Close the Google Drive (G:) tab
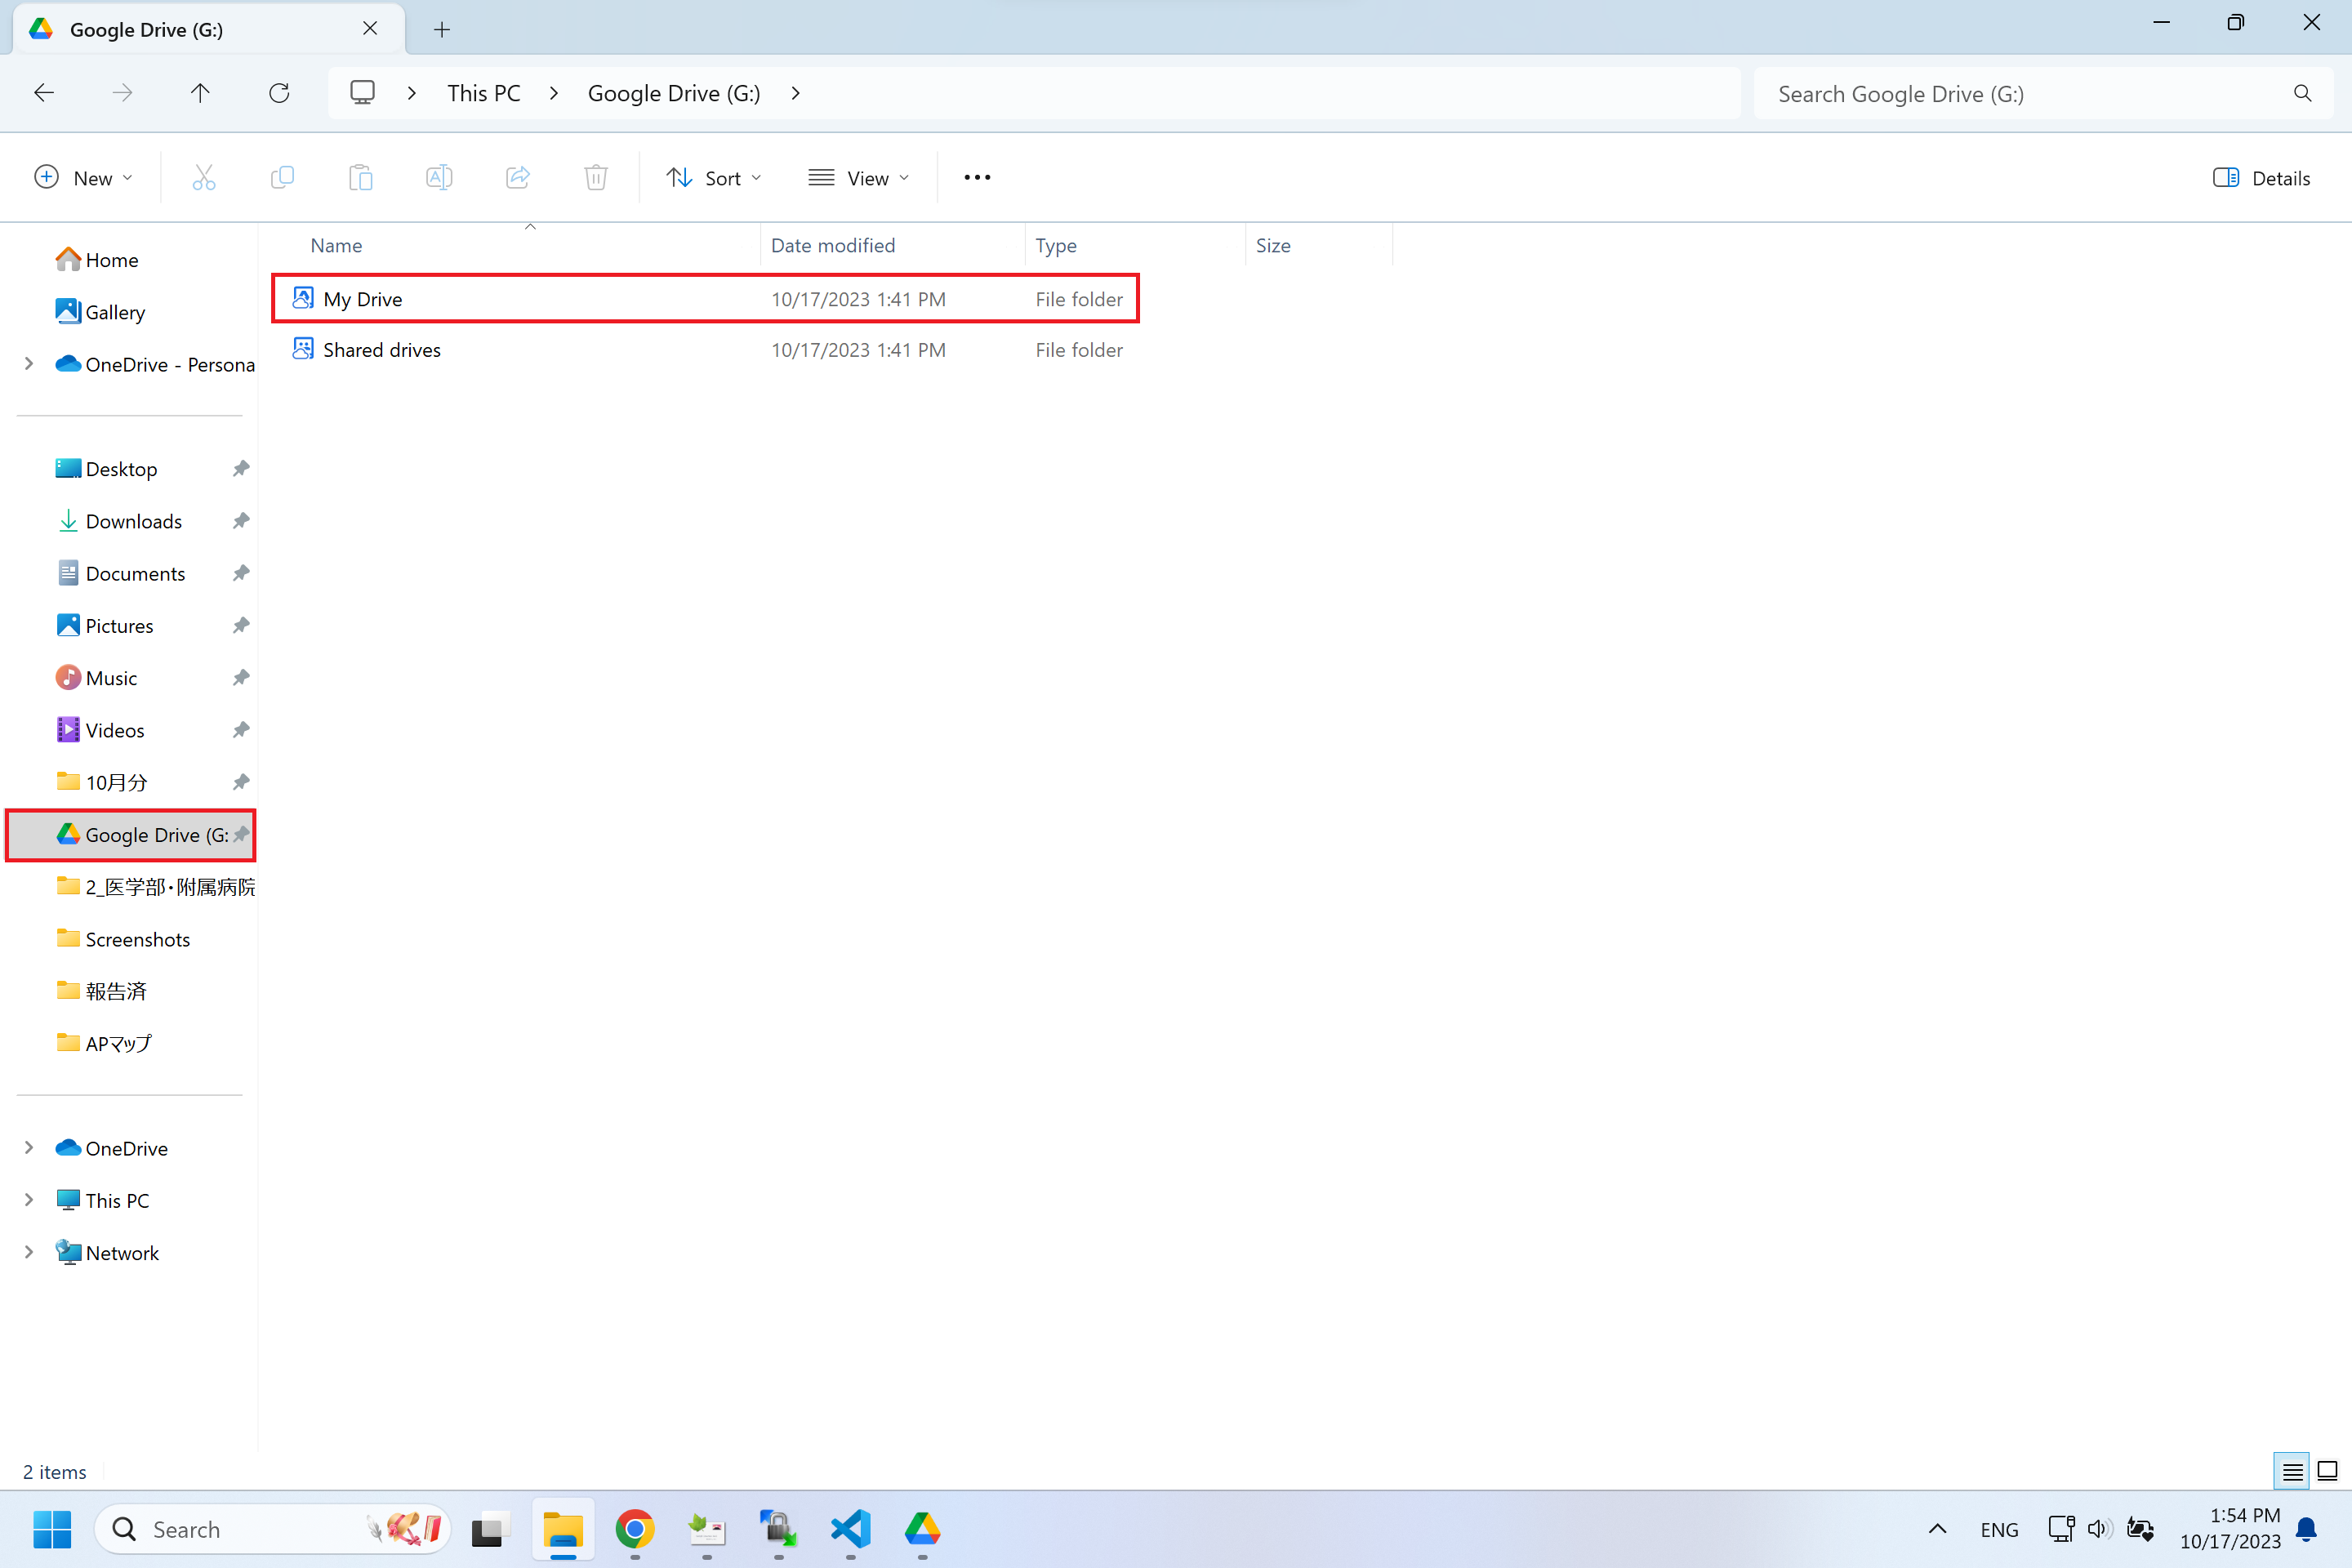This screenshot has width=2352, height=1568. point(370,29)
